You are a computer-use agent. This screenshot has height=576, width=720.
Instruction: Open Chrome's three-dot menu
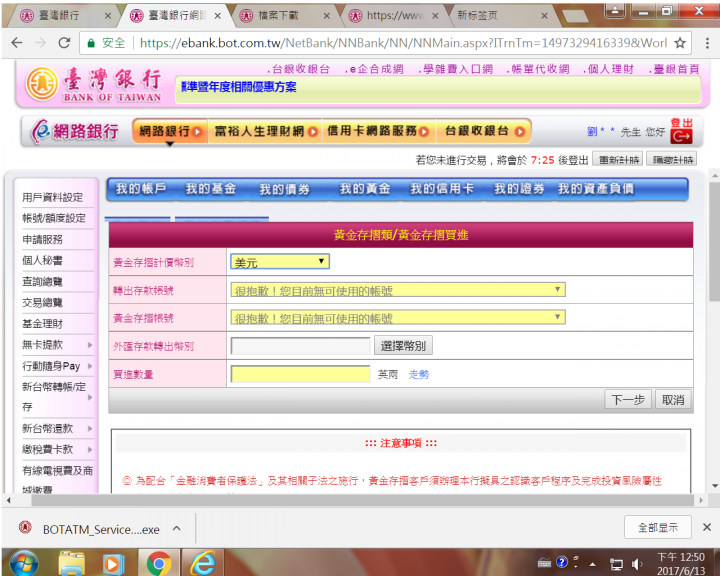tap(706, 43)
